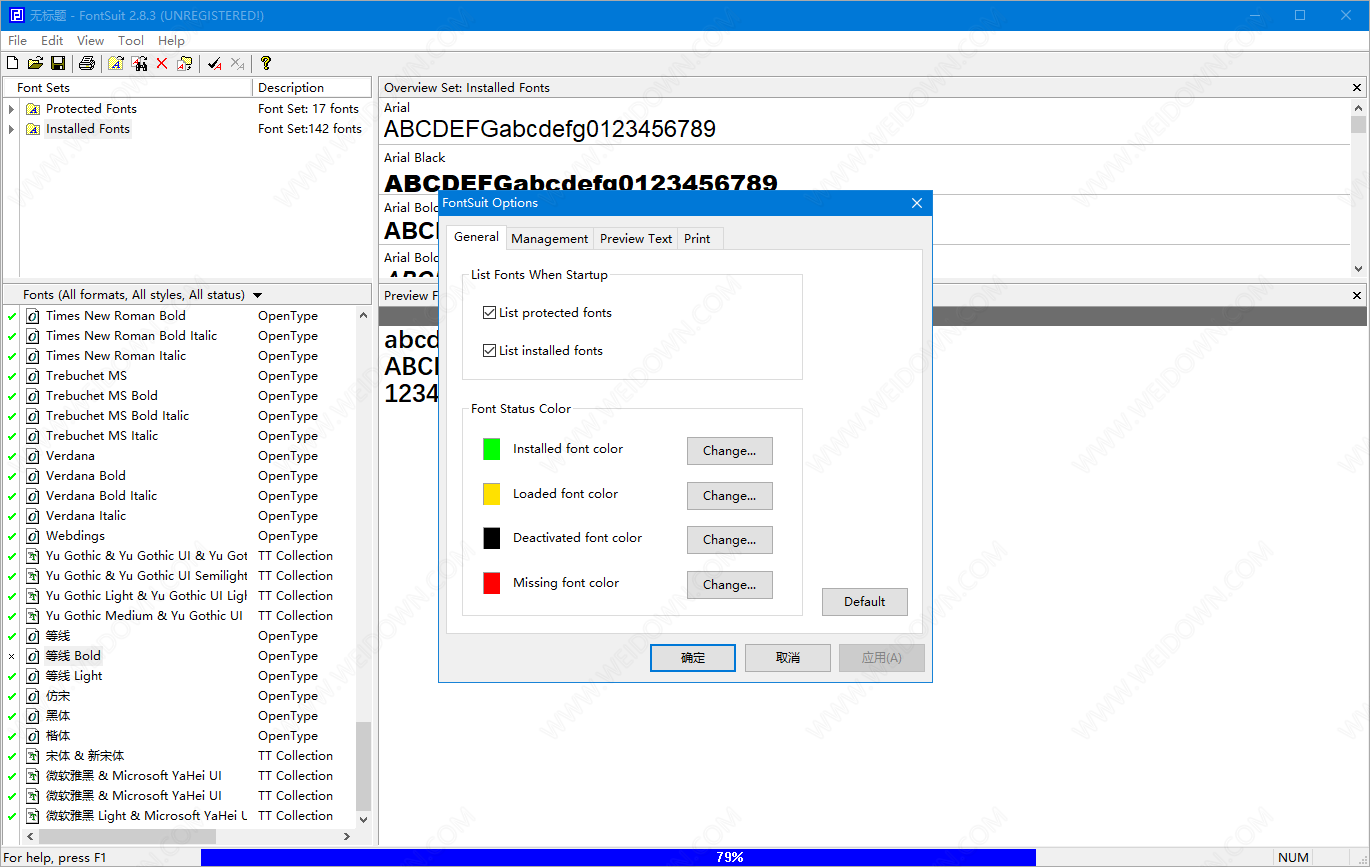Toggle the List protected fonts checkbox

(x=489, y=313)
